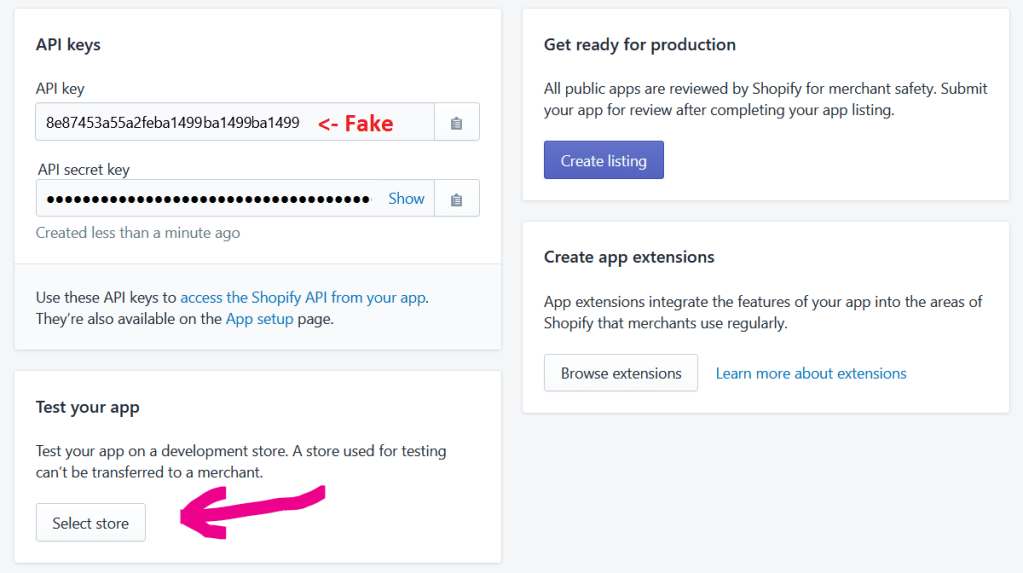Copy the API key with clipboard icon
This screenshot has width=1023, height=573.
[456, 123]
